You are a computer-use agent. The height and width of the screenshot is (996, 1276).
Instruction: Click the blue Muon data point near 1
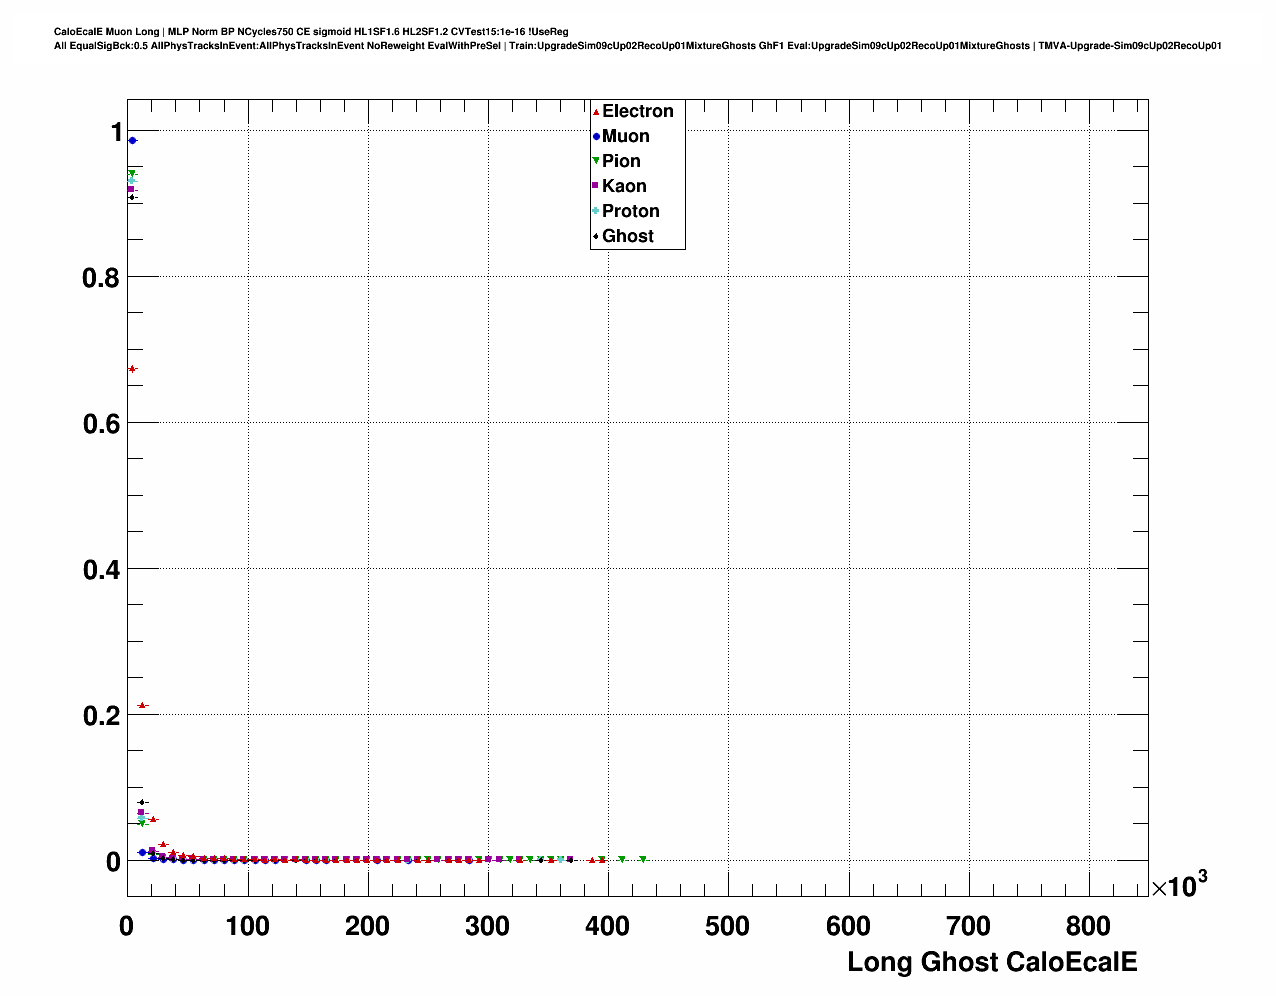pyautogui.click(x=132, y=141)
